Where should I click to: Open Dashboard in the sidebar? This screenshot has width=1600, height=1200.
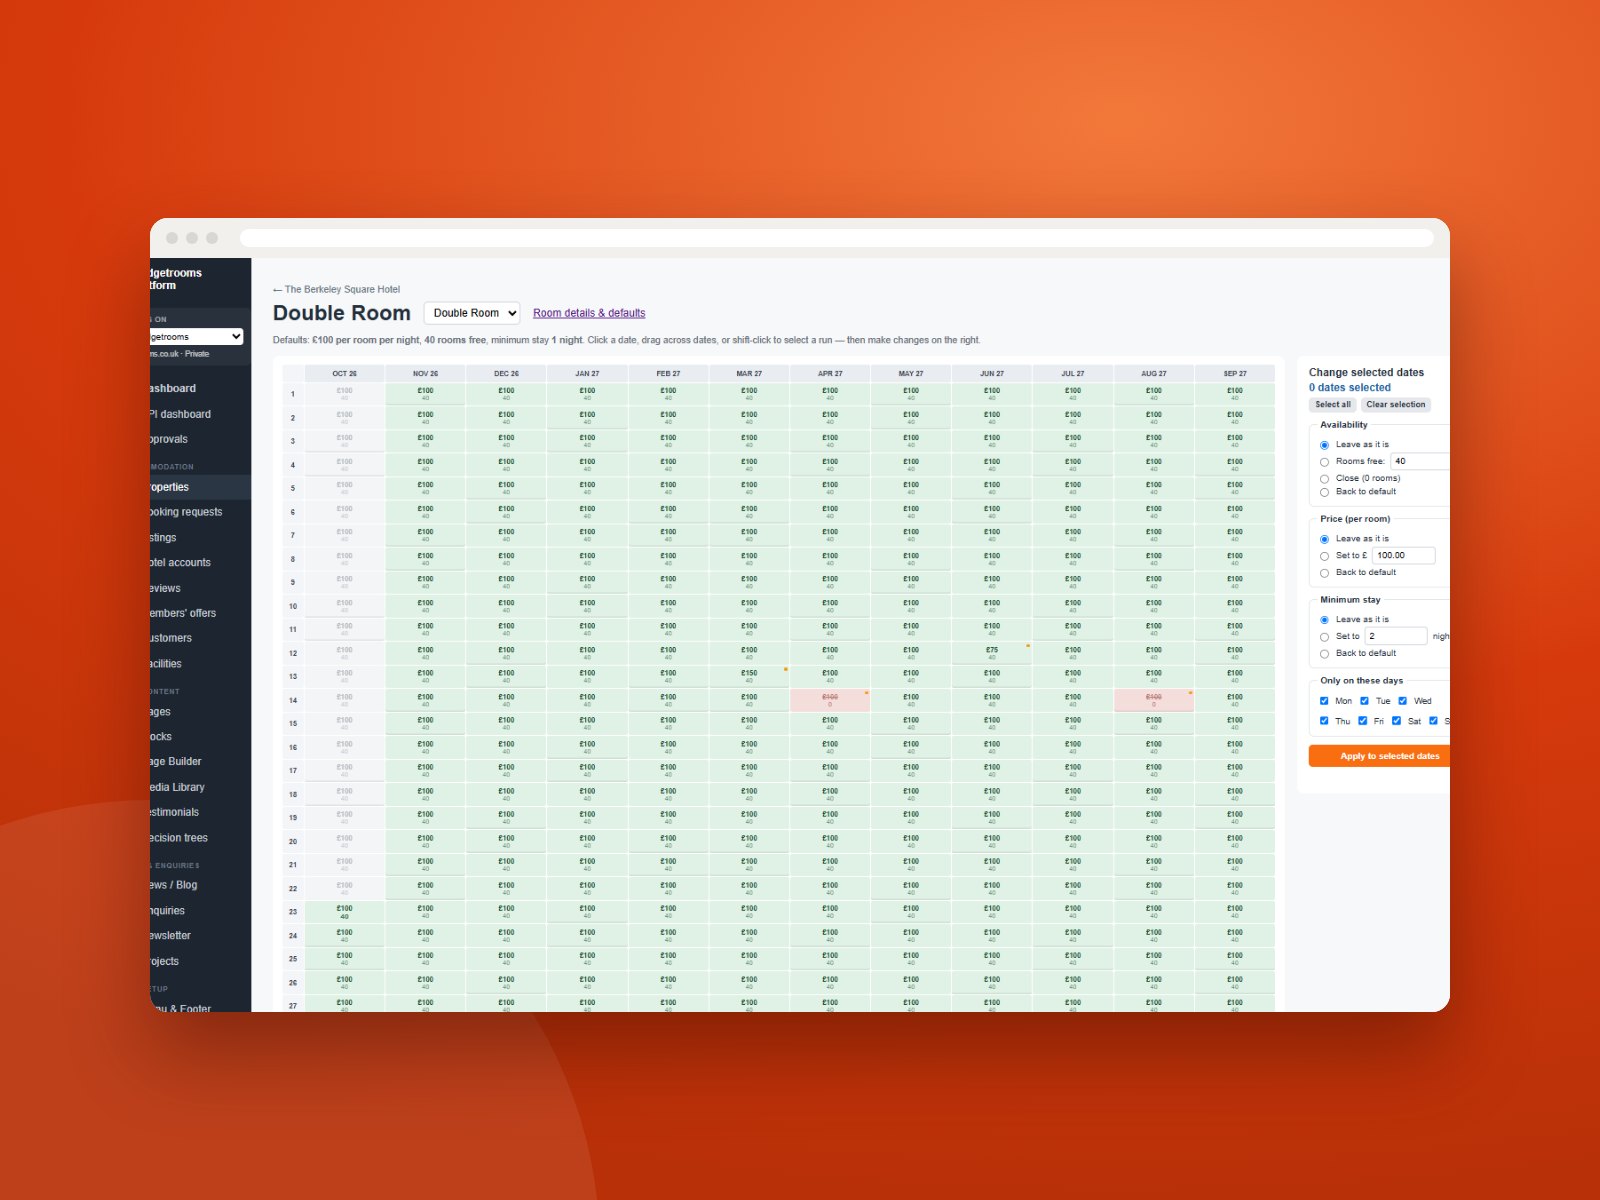point(200,388)
